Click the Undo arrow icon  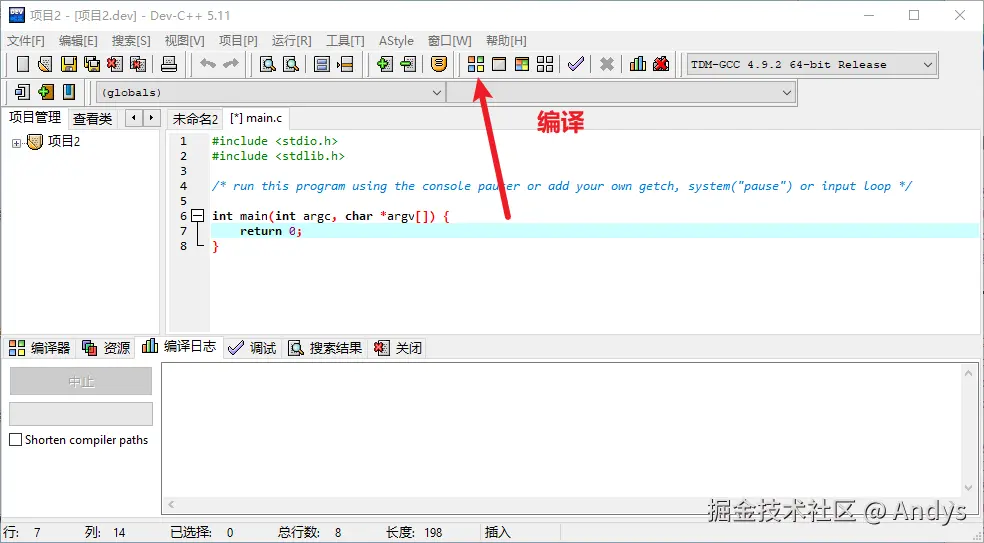[x=208, y=64]
